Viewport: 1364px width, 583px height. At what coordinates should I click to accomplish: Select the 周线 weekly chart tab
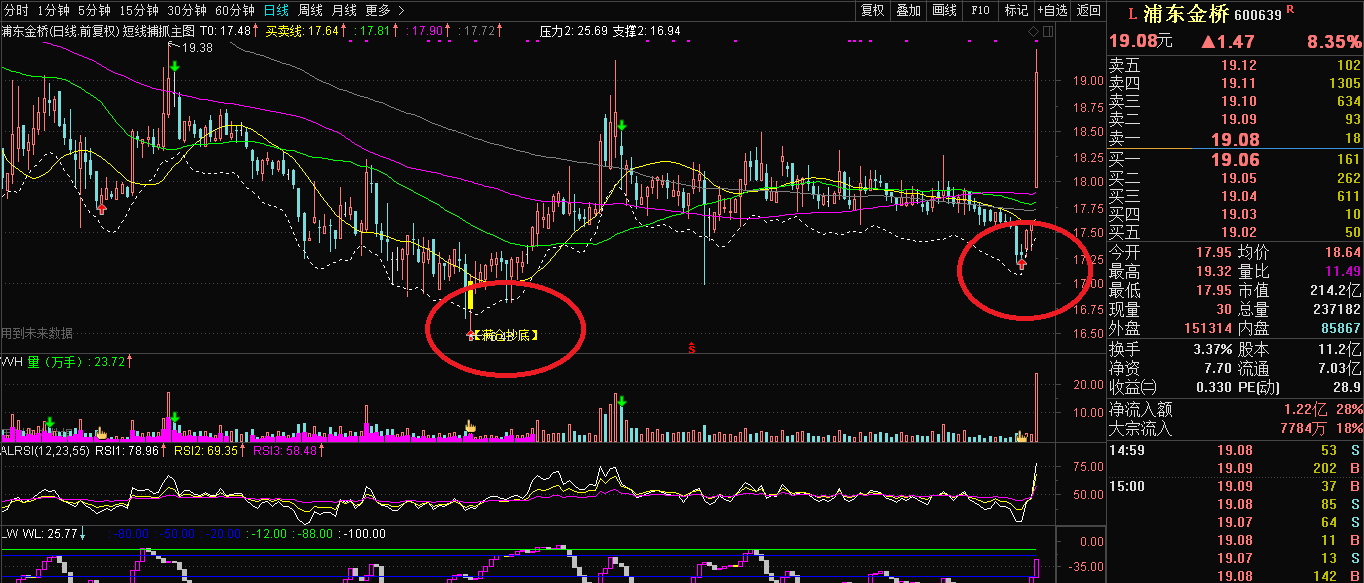pos(310,11)
